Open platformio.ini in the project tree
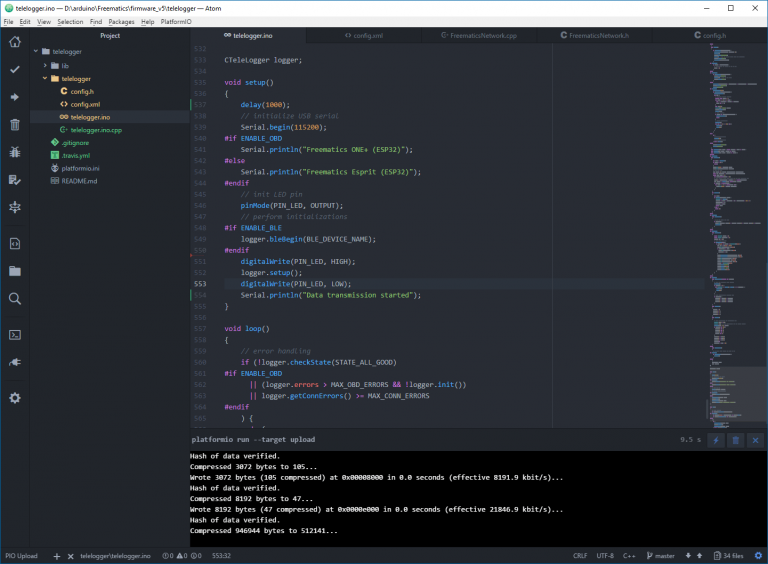 tap(80, 169)
